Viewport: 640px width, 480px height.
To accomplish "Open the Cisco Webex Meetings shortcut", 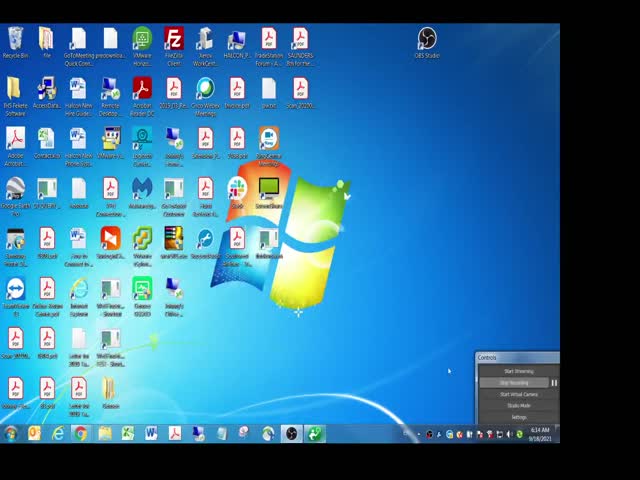I will coord(205,90).
